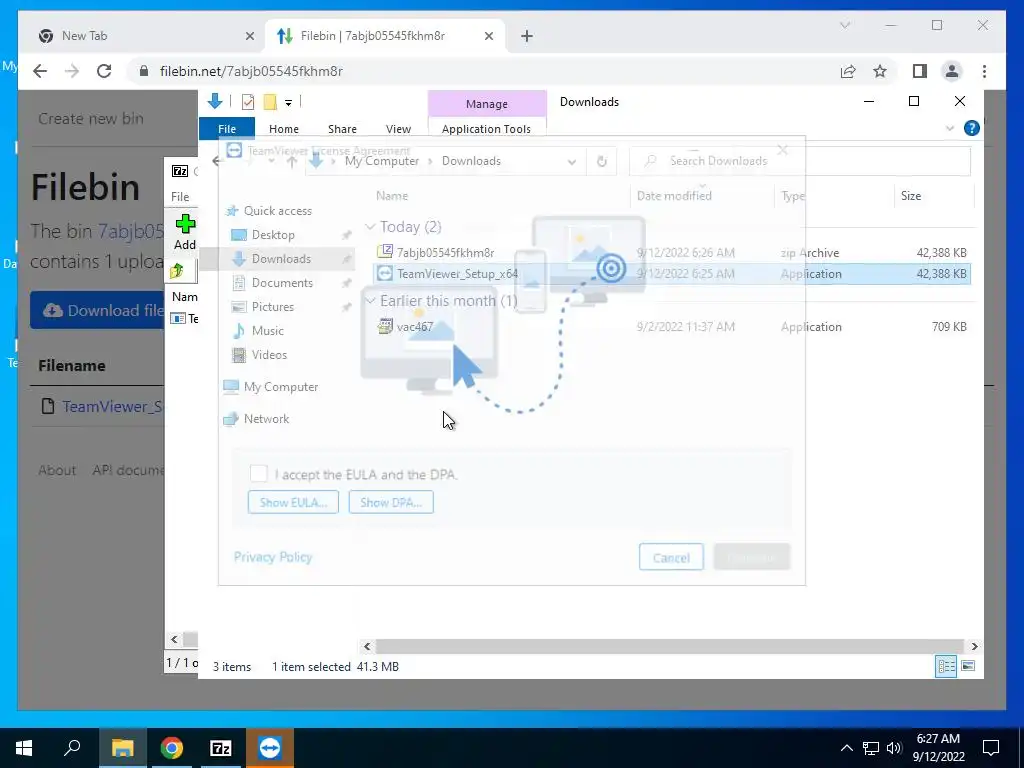Open a new Chrome tab with plus

tap(527, 36)
